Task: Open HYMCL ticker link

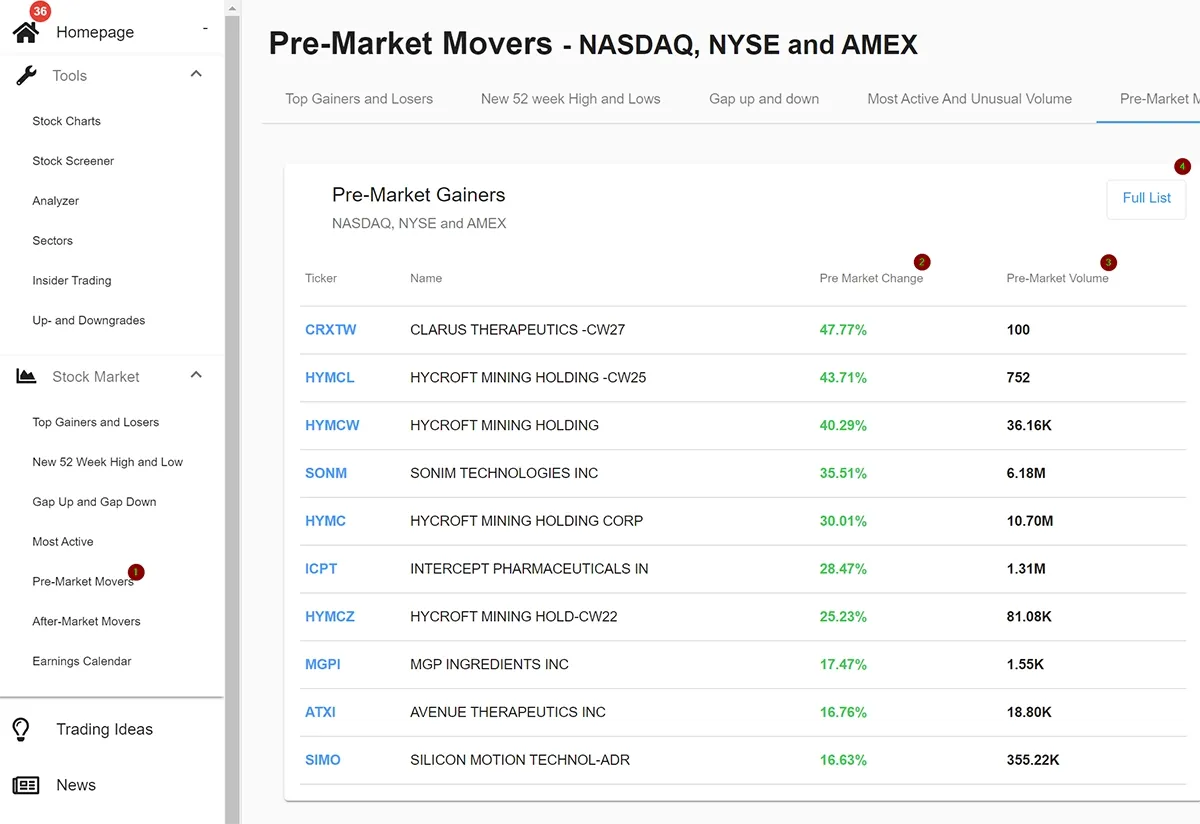Action: [329, 378]
